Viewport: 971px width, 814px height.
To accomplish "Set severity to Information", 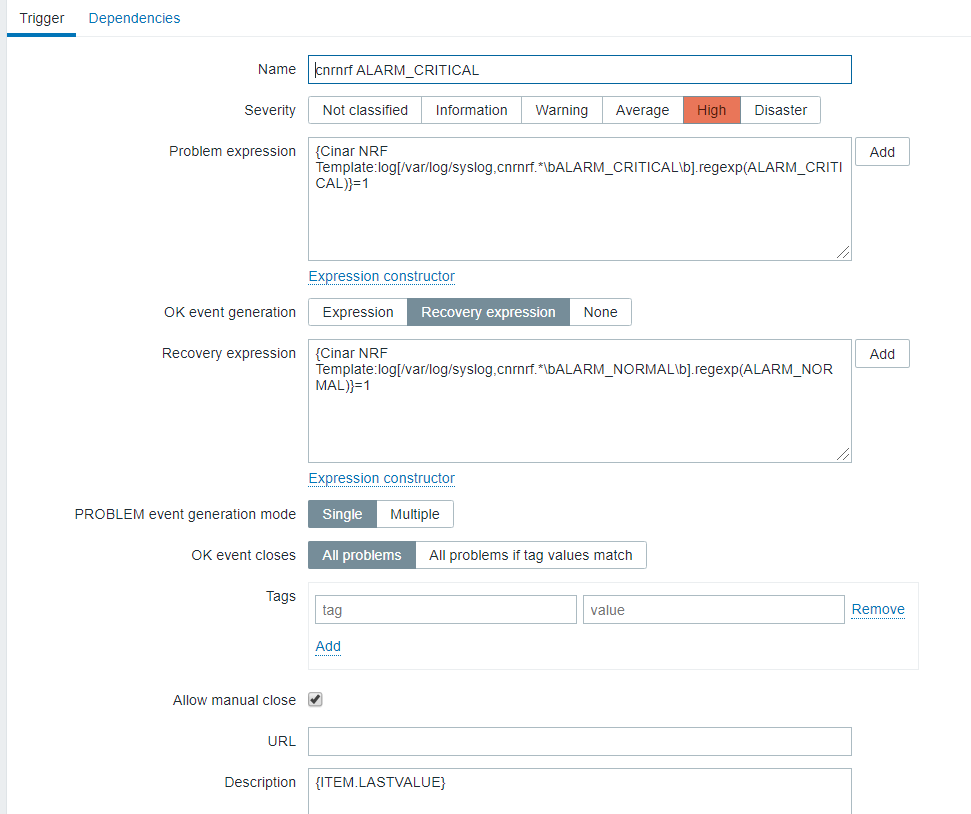I will click(x=471, y=110).
